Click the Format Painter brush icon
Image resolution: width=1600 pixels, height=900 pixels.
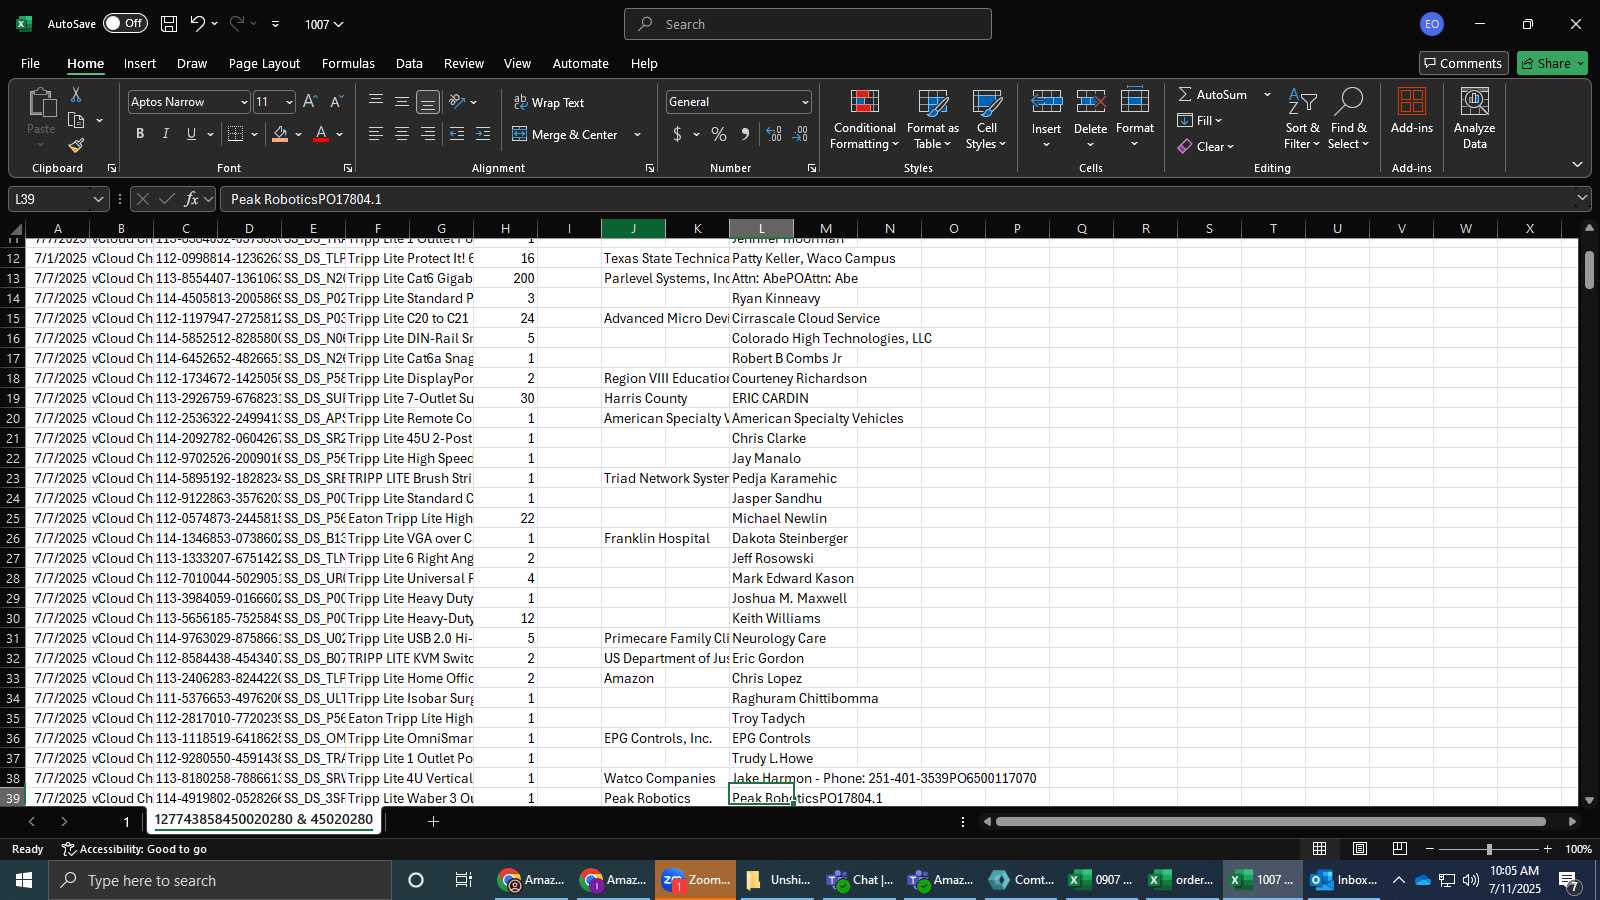(x=76, y=146)
